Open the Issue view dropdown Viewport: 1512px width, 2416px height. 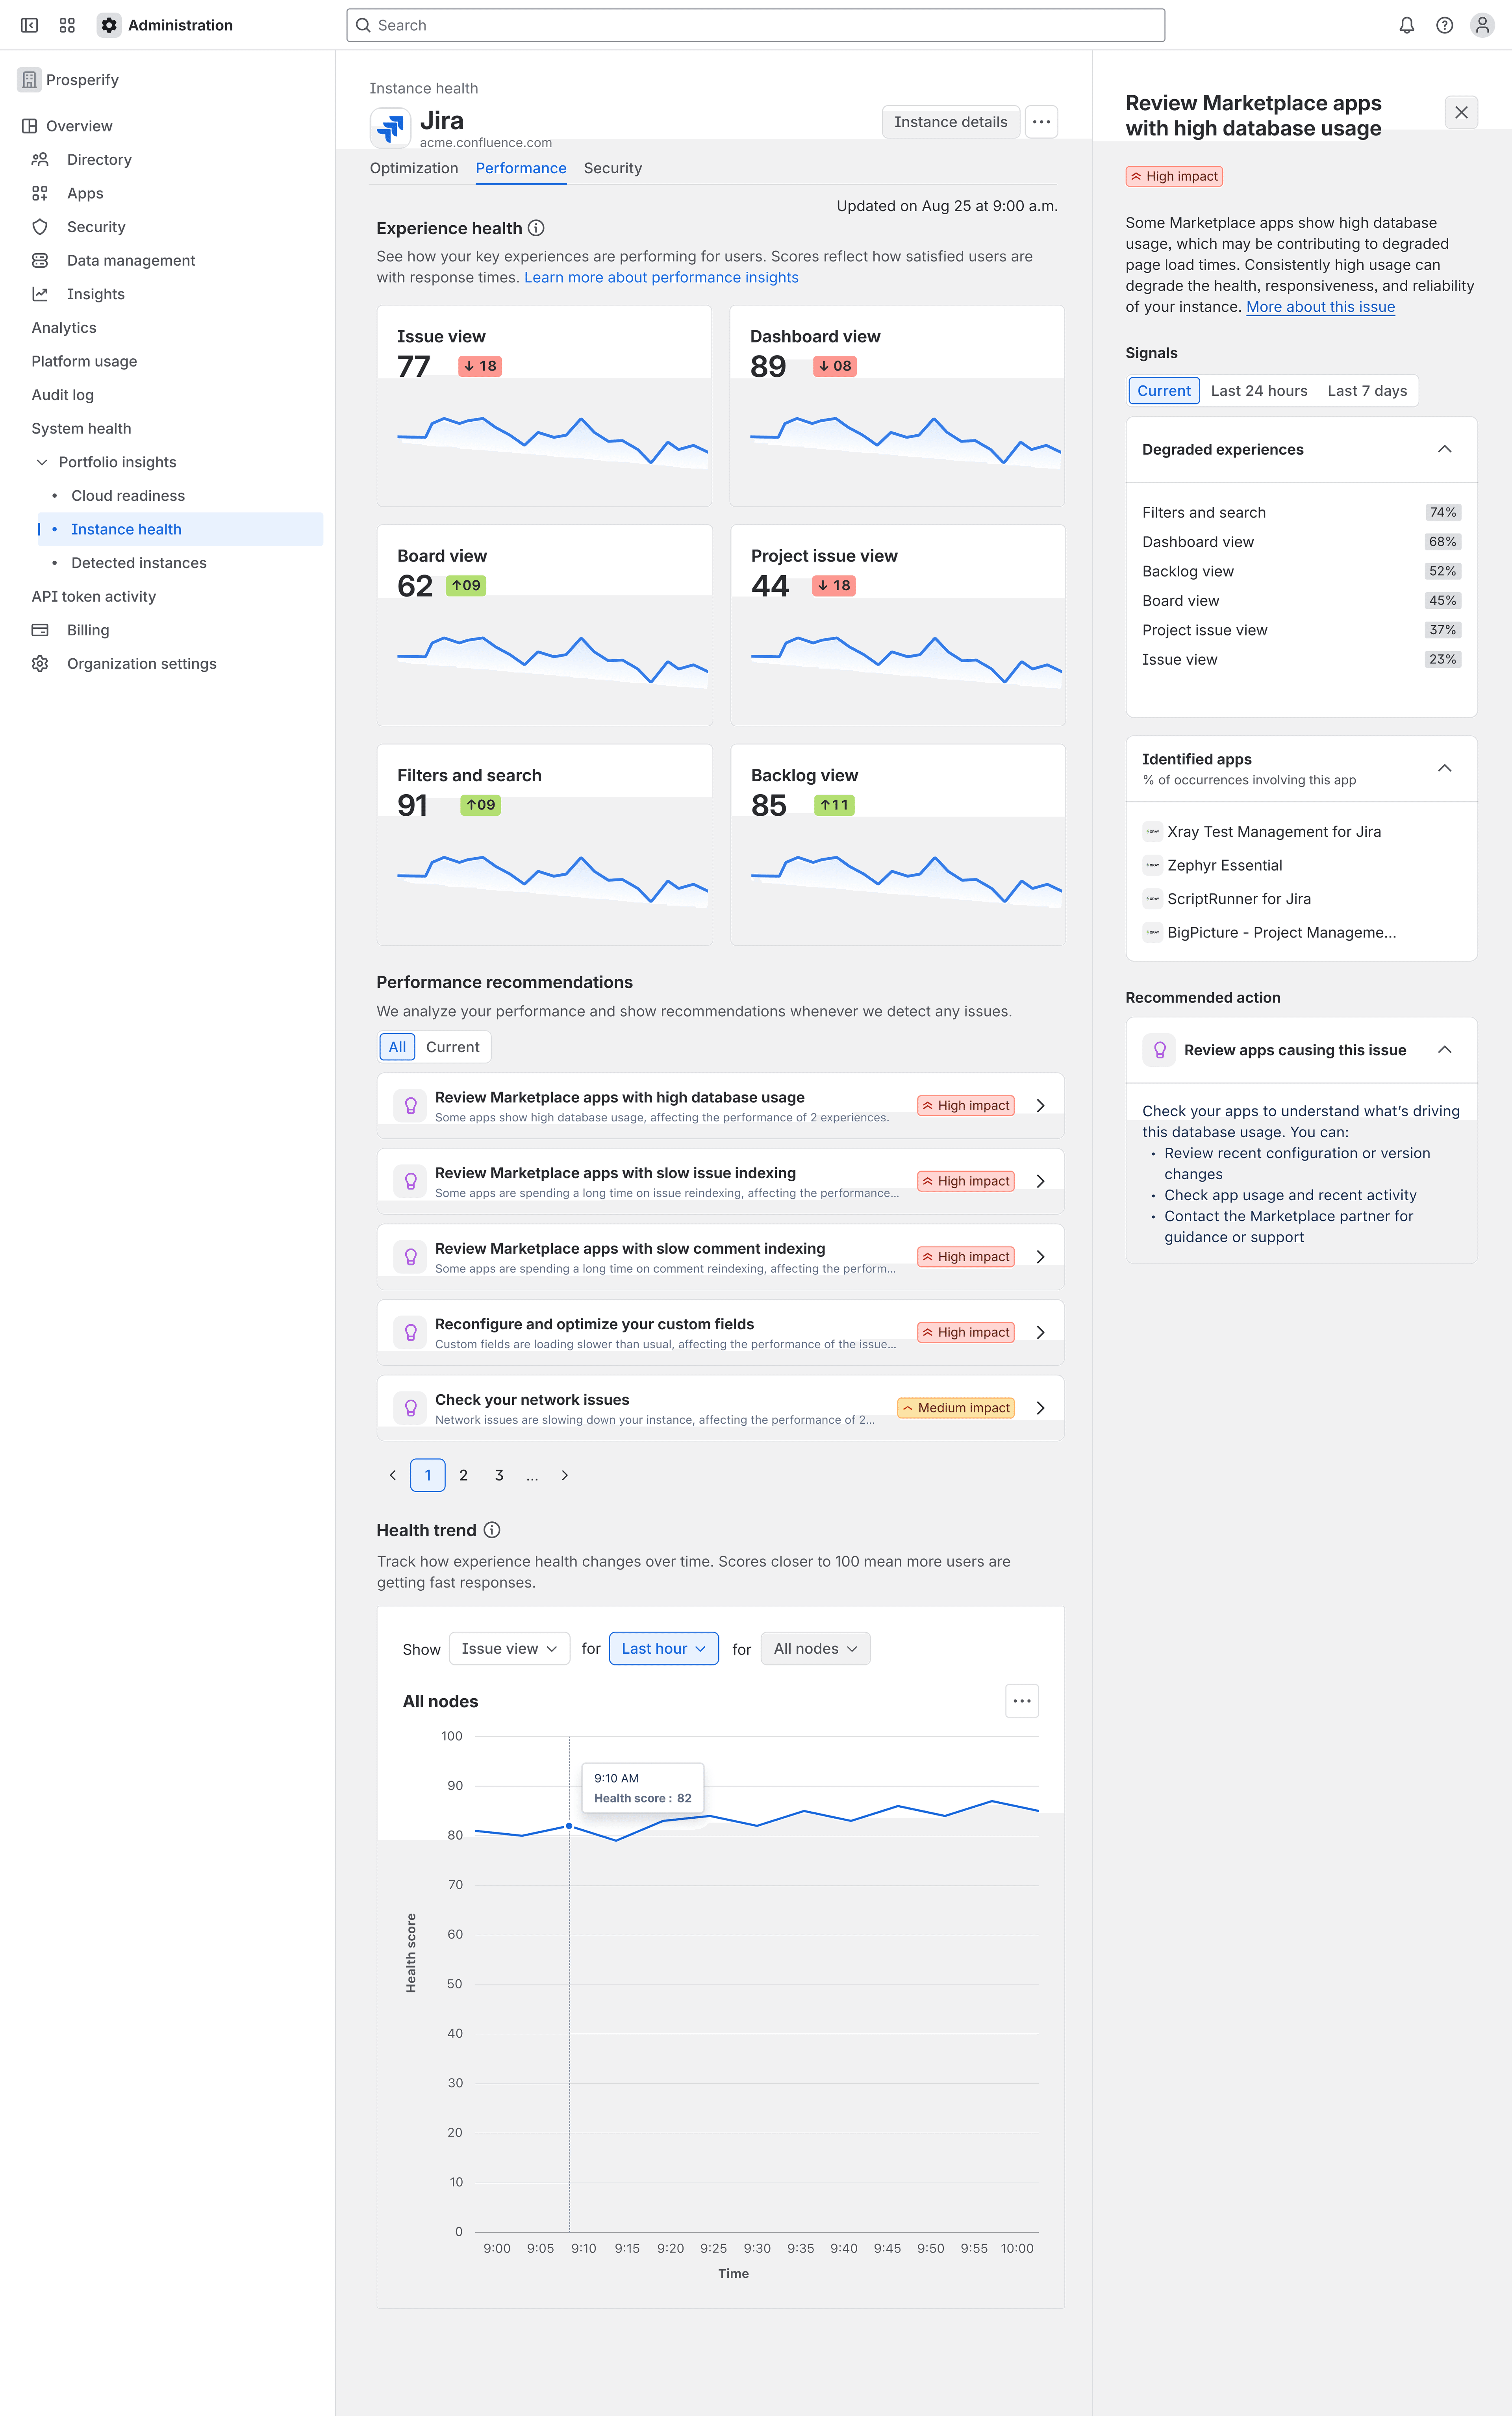(509, 1649)
